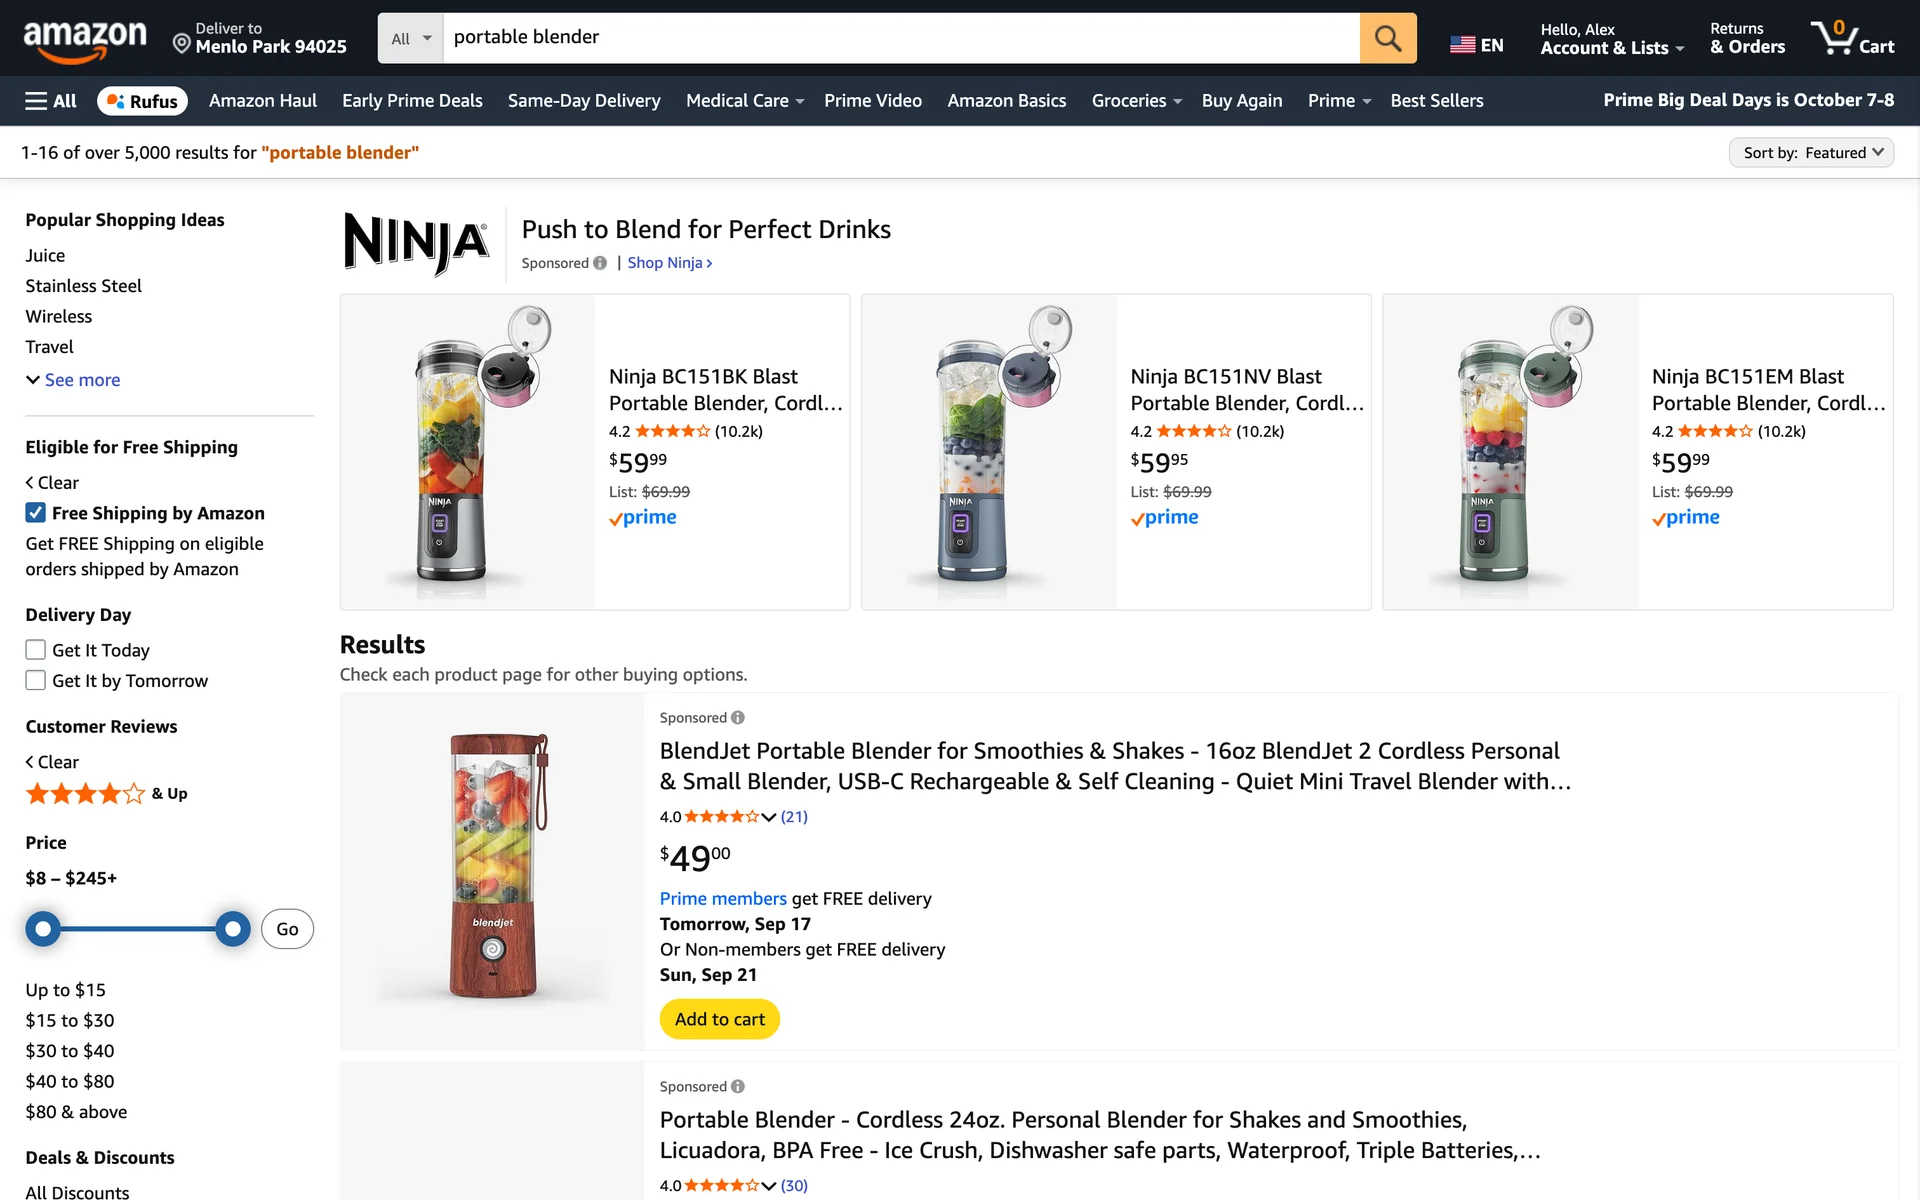The width and height of the screenshot is (1920, 1200).
Task: Click the BlendJet product thumbnail image
Action: coord(494,867)
